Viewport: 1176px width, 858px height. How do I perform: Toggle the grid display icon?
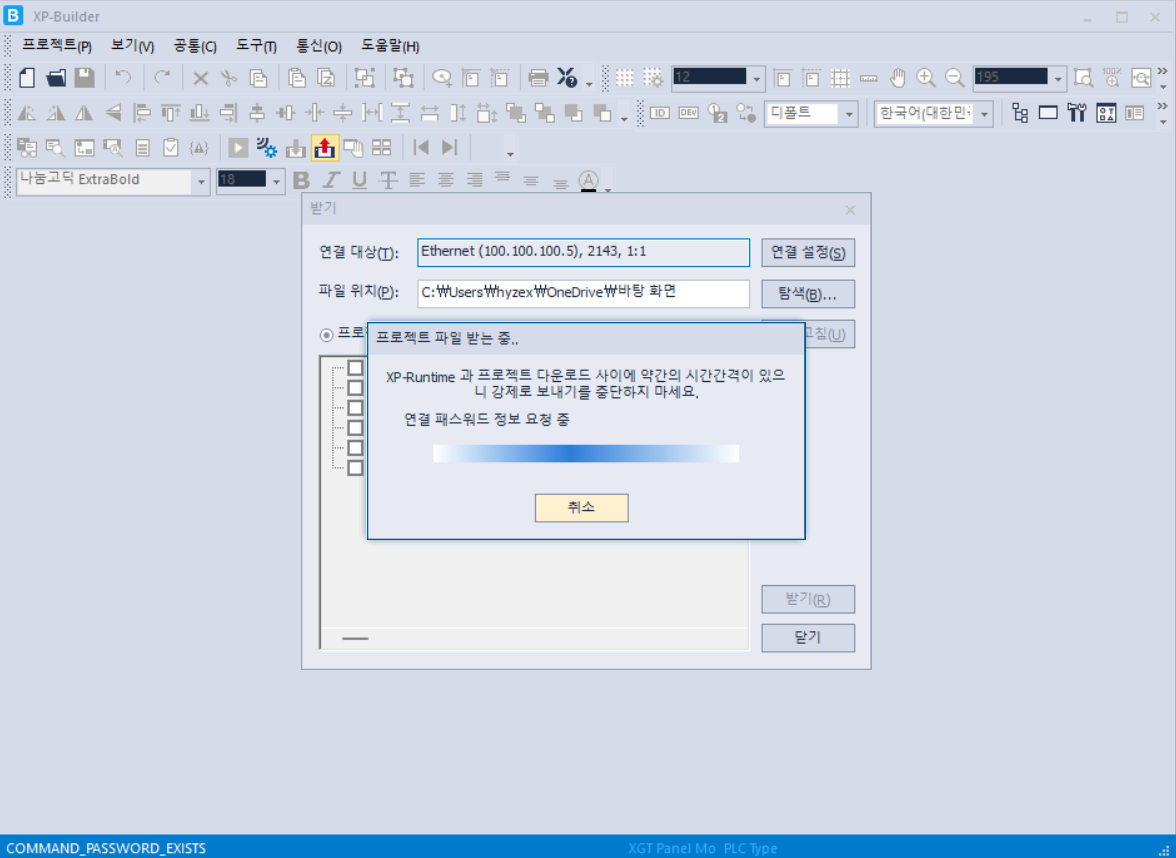point(625,78)
